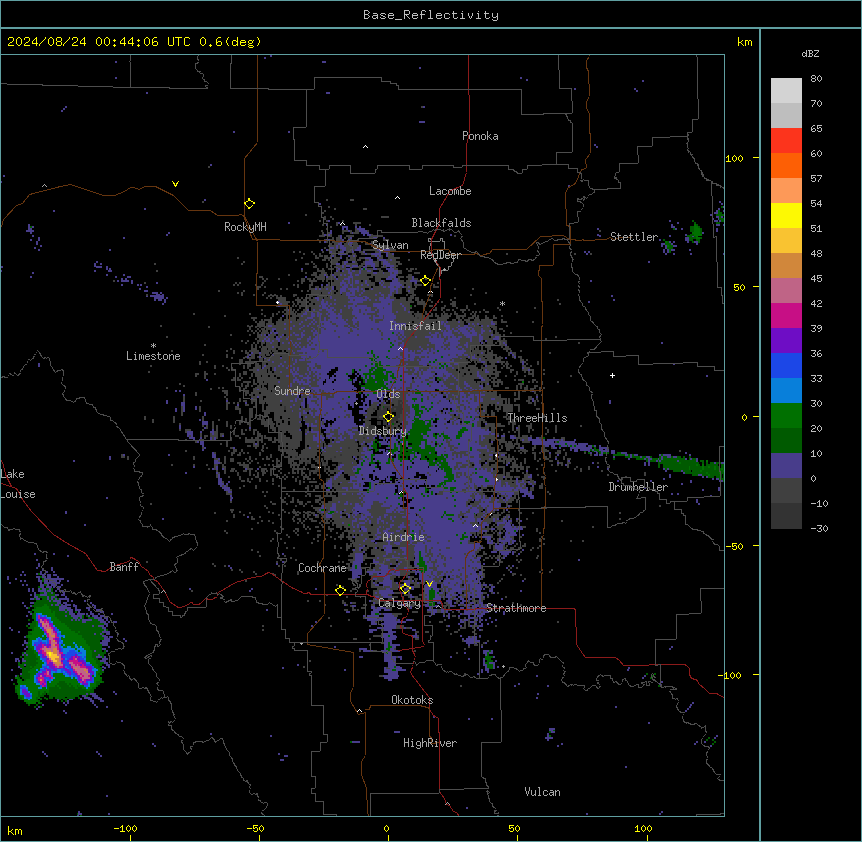862x842 pixels.
Task: Click the green echo patch near Stettler
Action: click(x=695, y=231)
